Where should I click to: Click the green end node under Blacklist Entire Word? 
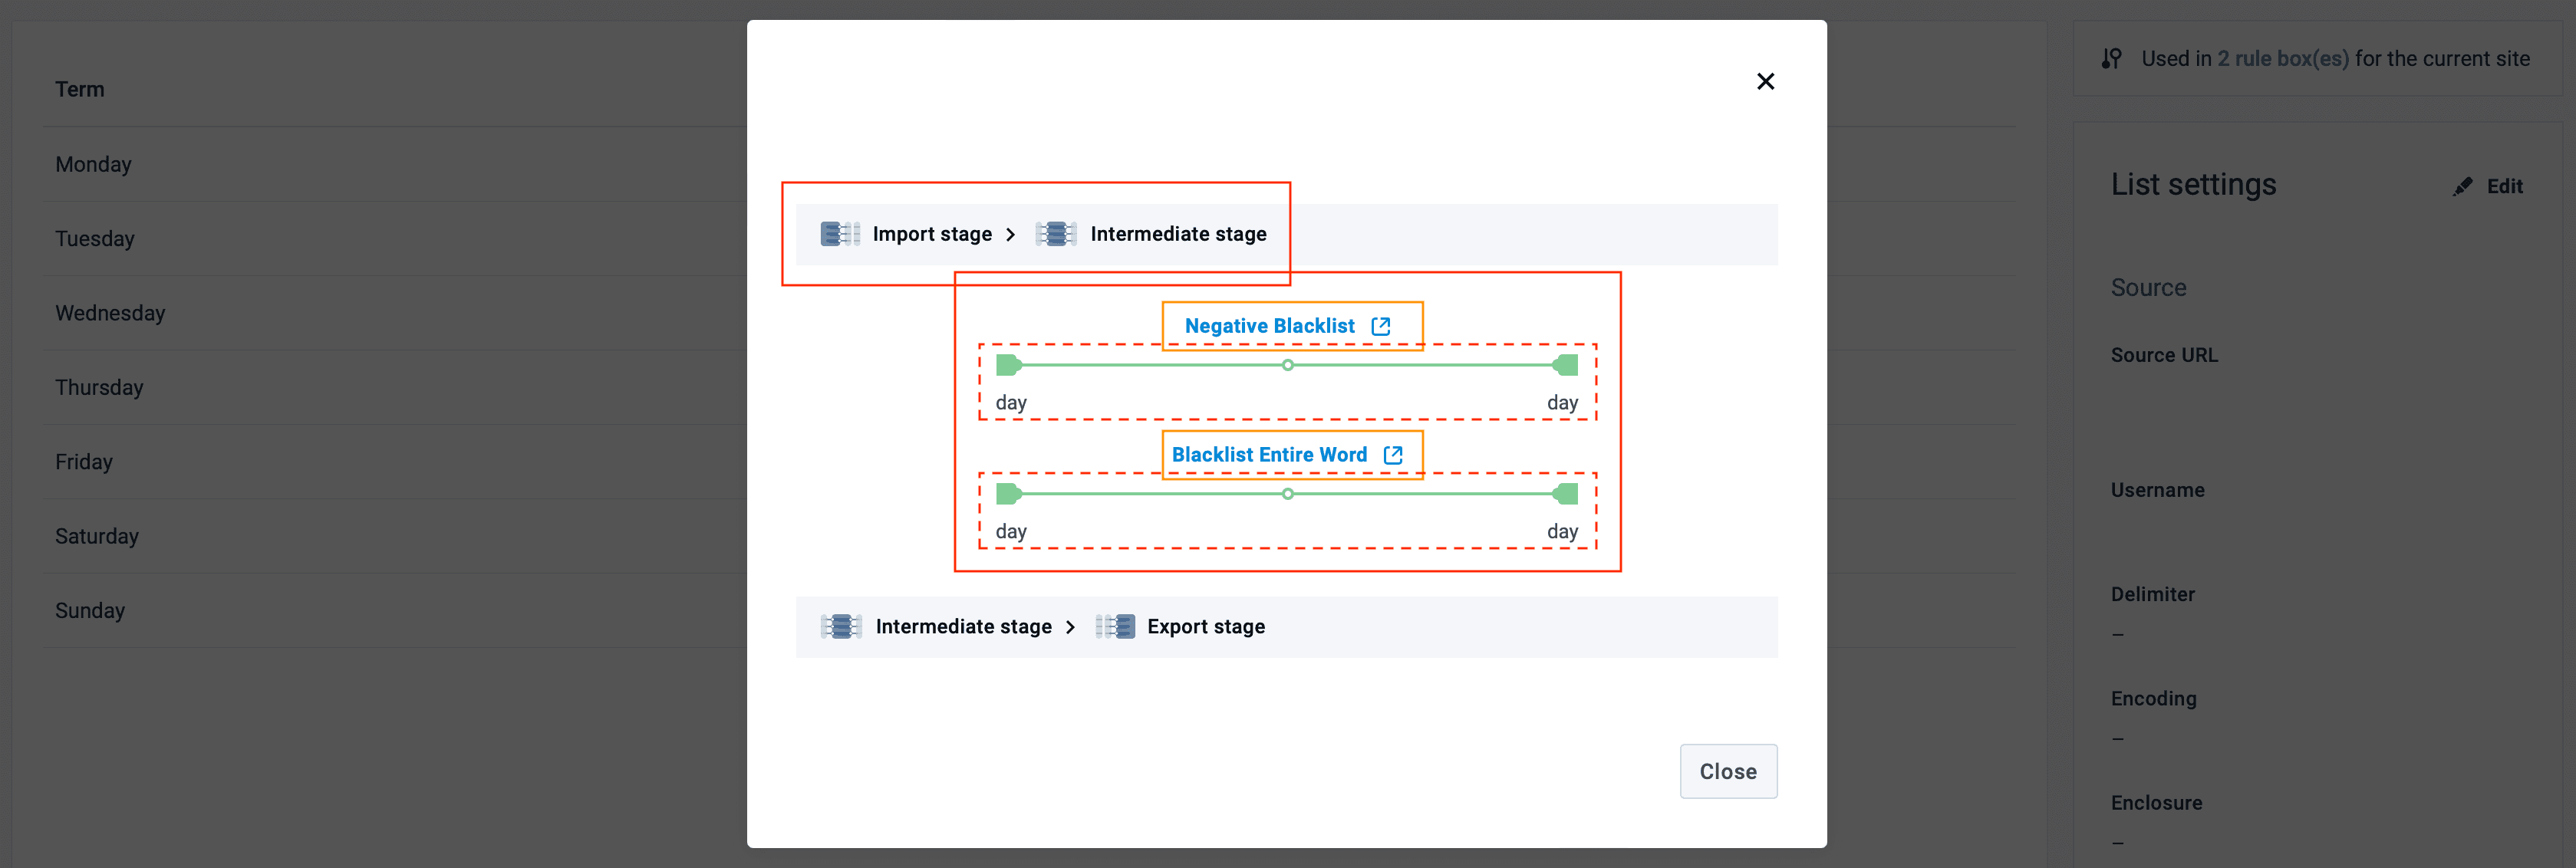(x=1566, y=494)
